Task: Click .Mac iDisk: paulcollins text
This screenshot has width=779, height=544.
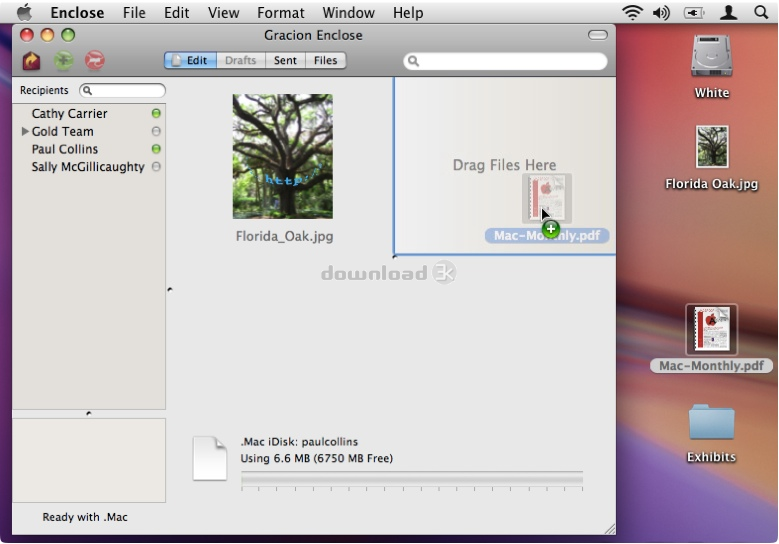Action: 299,442
